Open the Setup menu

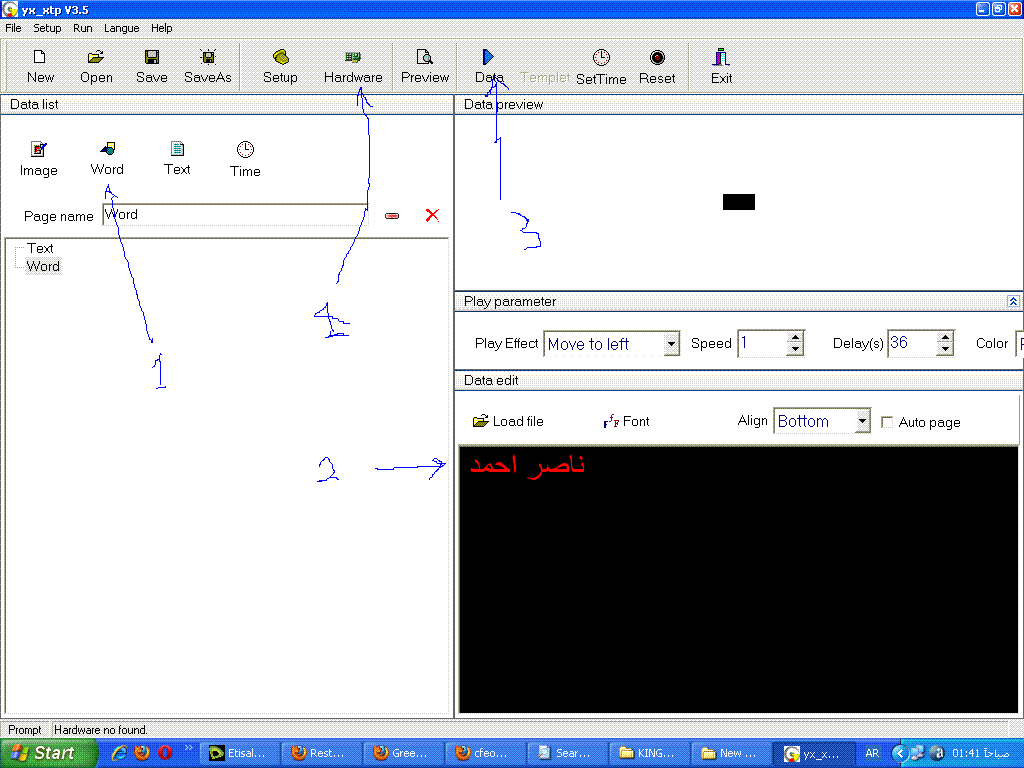point(47,28)
